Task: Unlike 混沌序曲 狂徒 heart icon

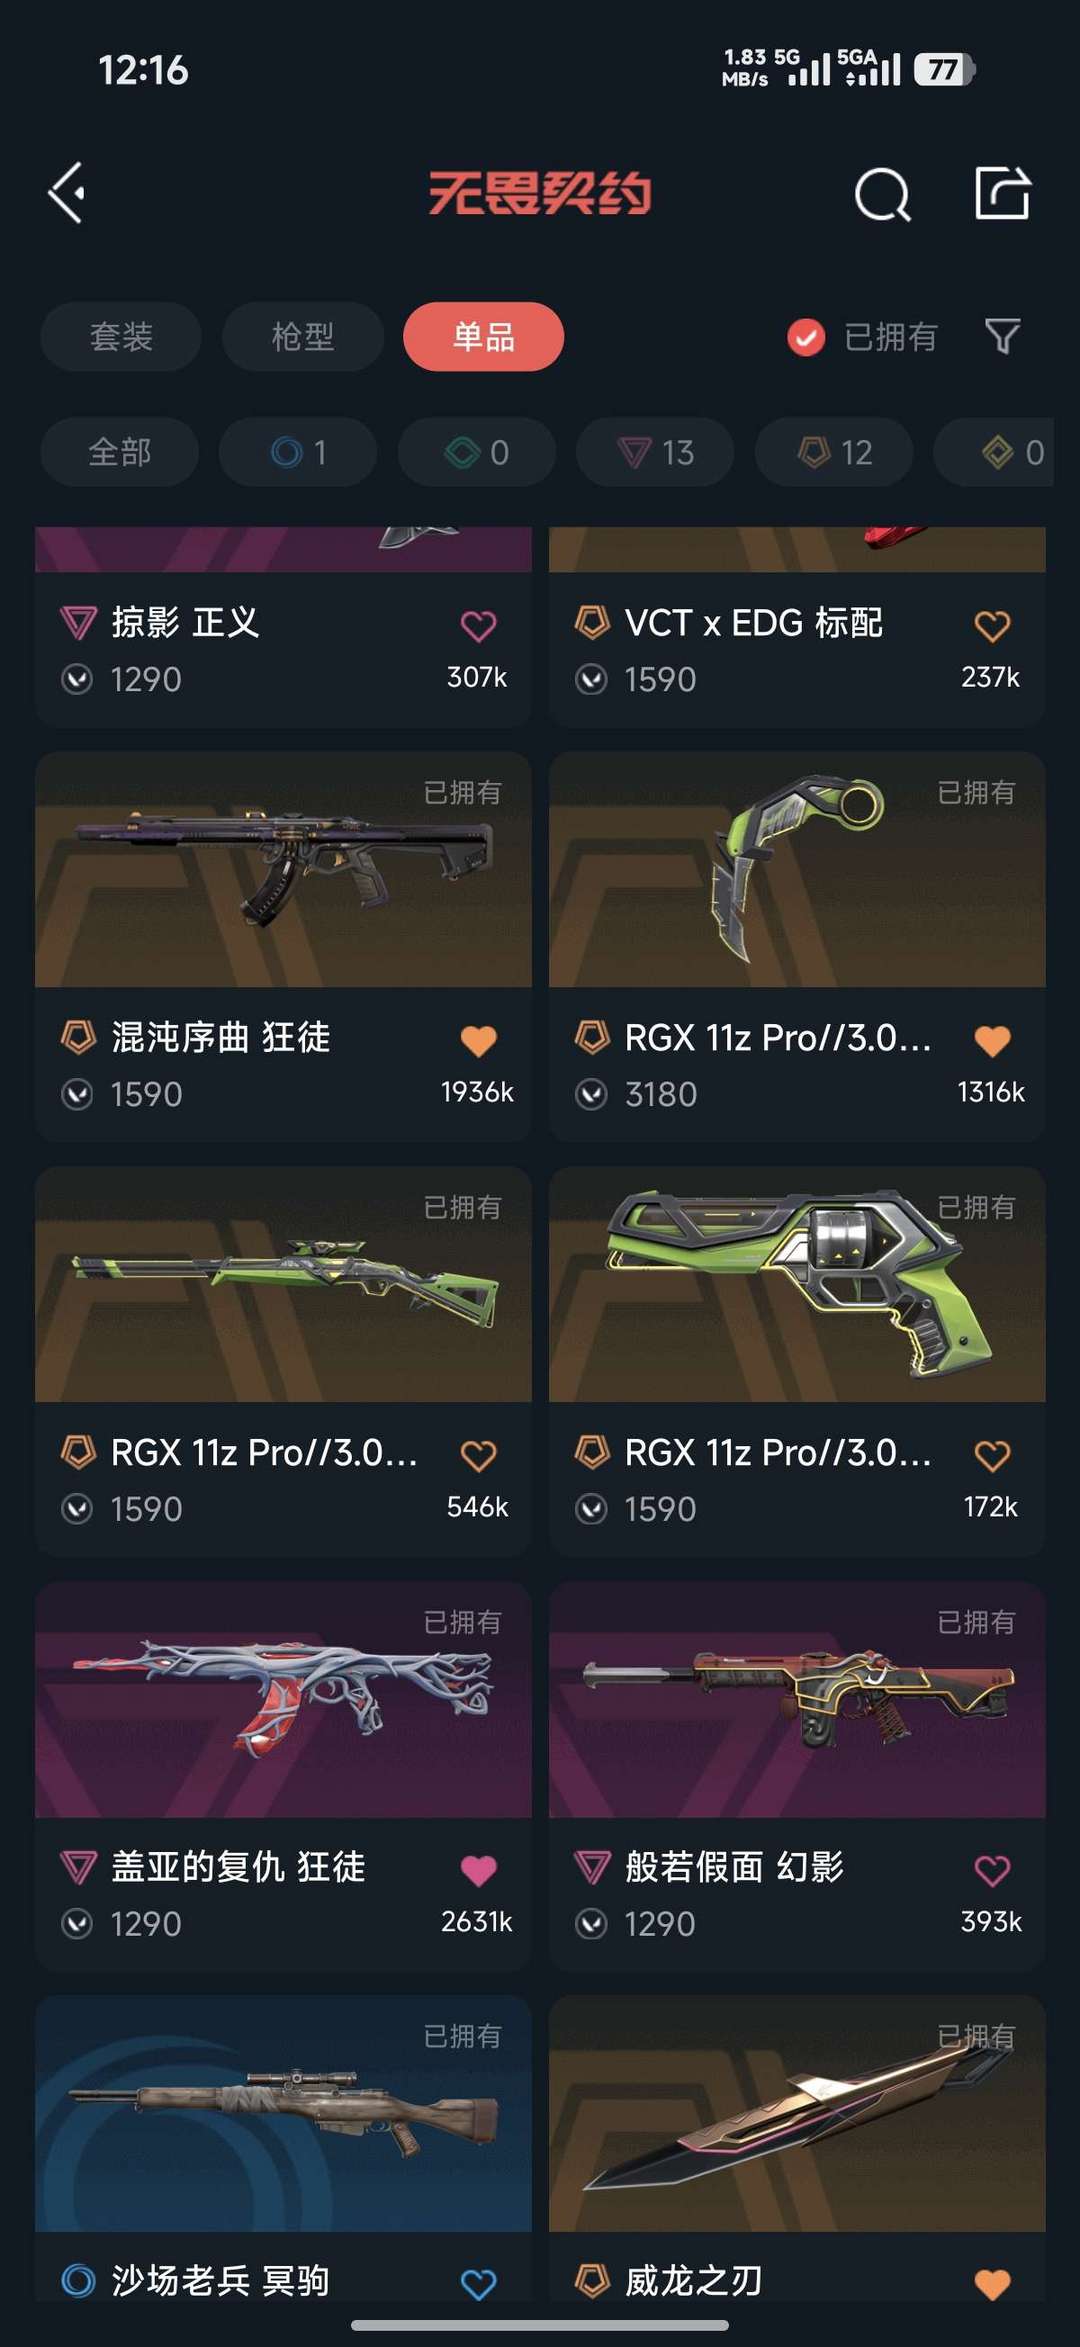Action: click(478, 1041)
